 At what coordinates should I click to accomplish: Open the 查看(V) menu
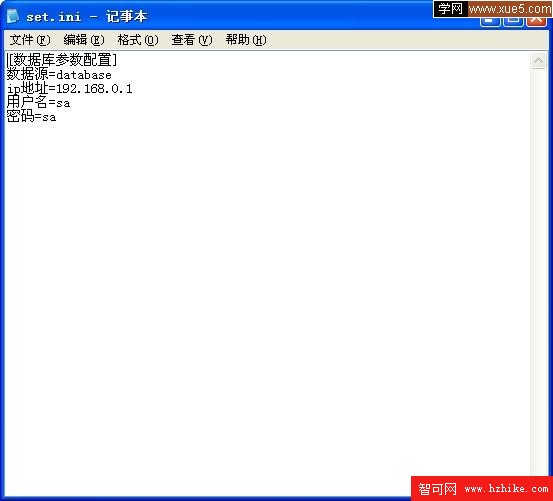[x=192, y=40]
